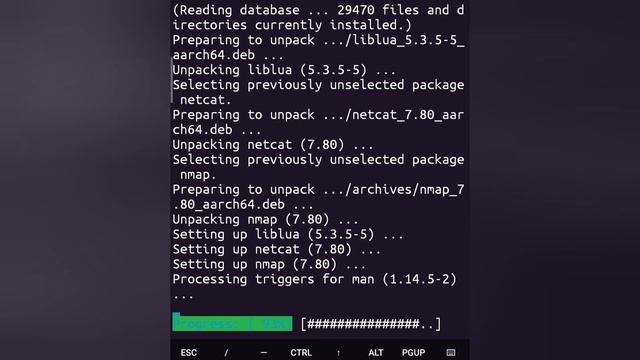Click the 'Unpacking liblua (5.3.5-5)' line
640x360 pixels.
[x=284, y=70]
